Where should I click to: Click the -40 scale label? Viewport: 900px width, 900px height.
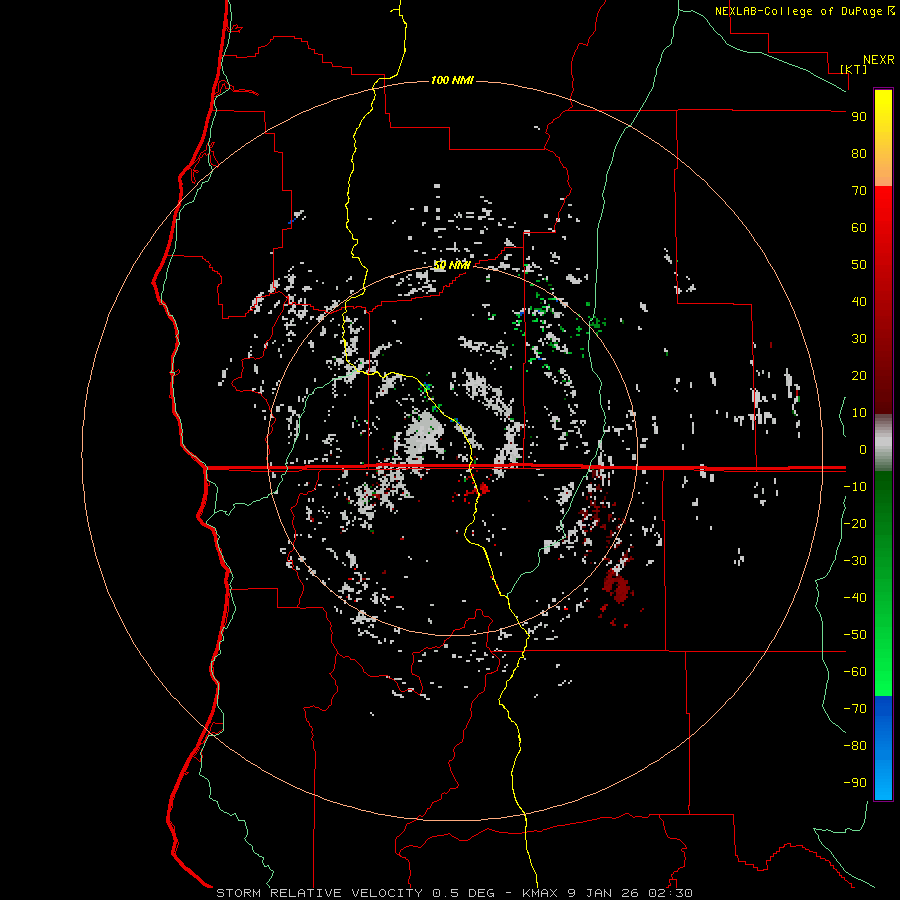point(855,598)
